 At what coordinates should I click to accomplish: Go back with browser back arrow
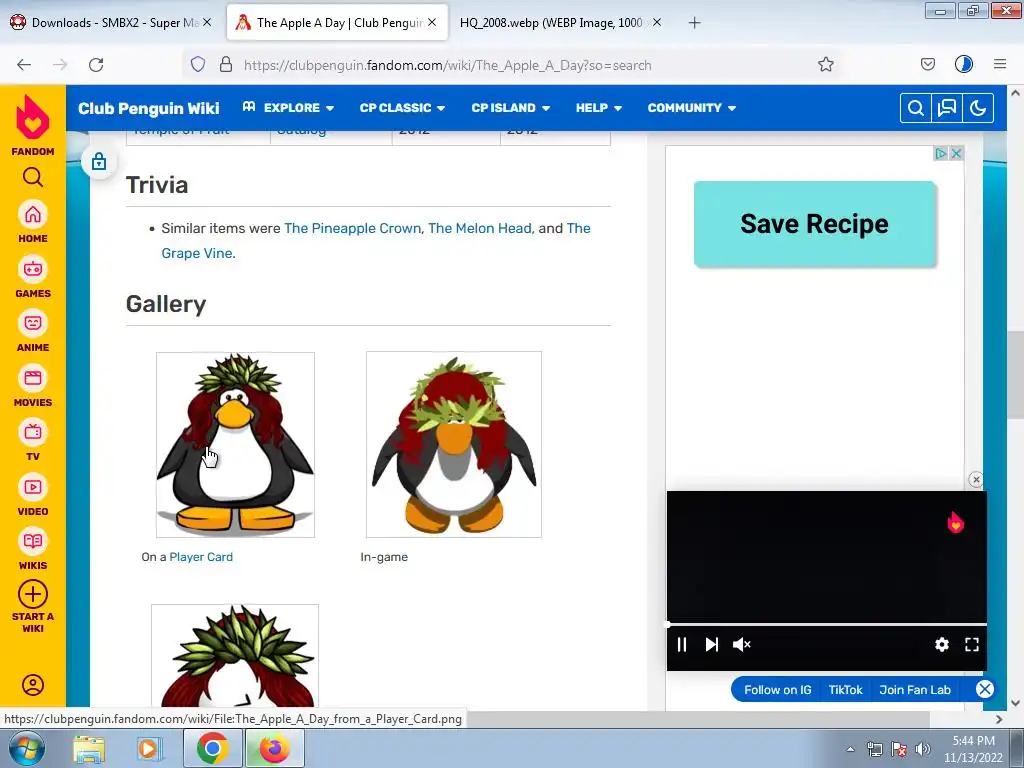[x=24, y=65]
